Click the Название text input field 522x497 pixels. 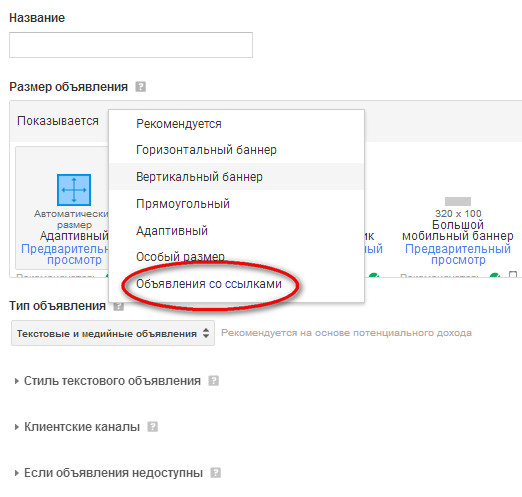[131, 45]
